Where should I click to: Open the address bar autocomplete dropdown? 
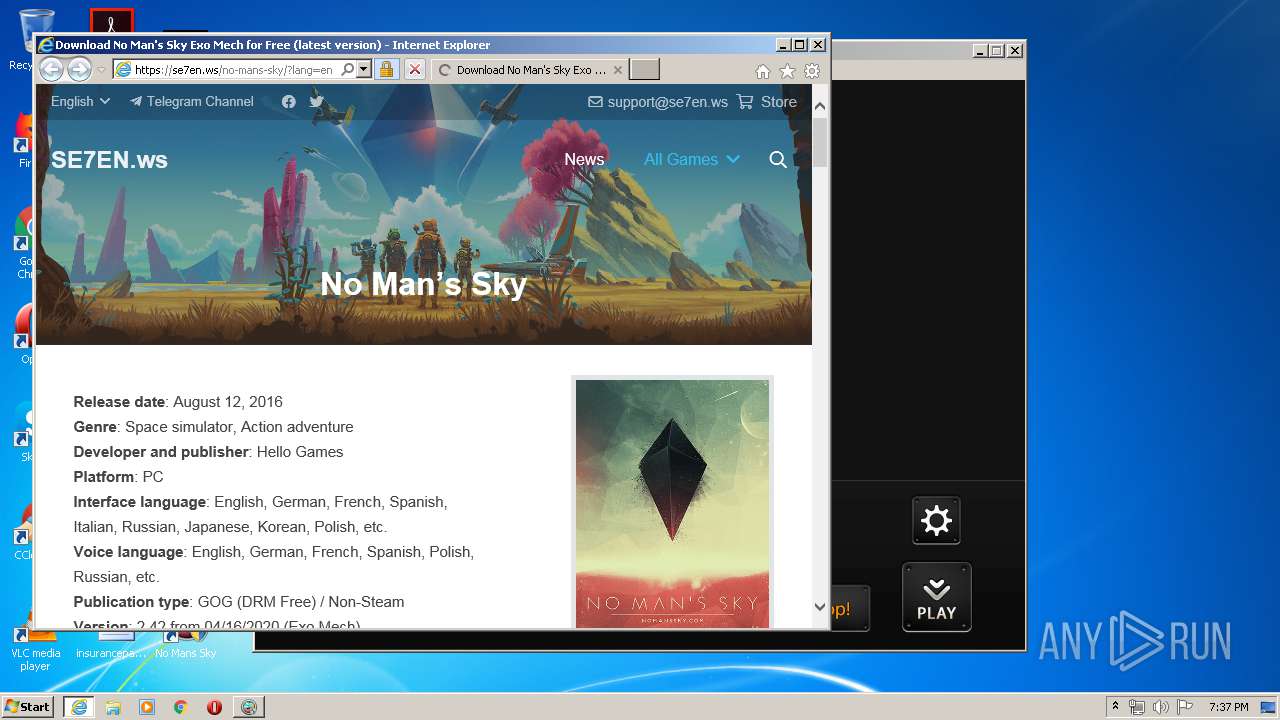click(x=364, y=69)
